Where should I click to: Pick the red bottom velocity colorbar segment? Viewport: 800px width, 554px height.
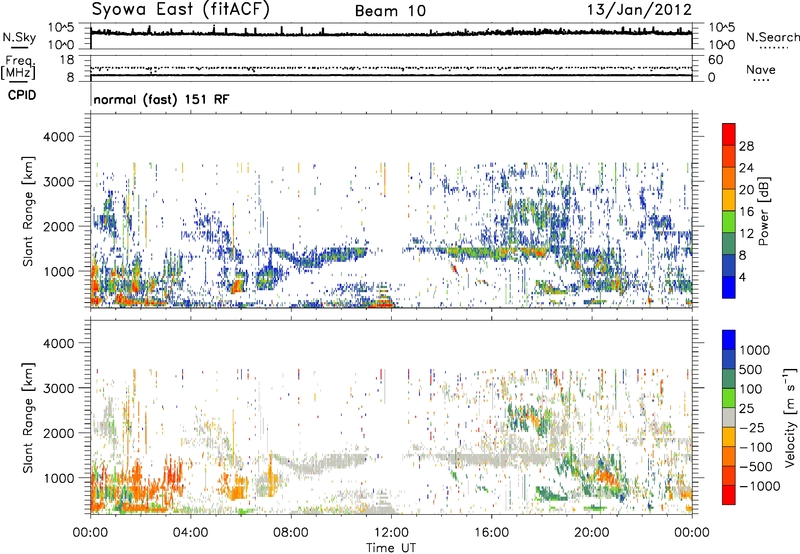(729, 495)
